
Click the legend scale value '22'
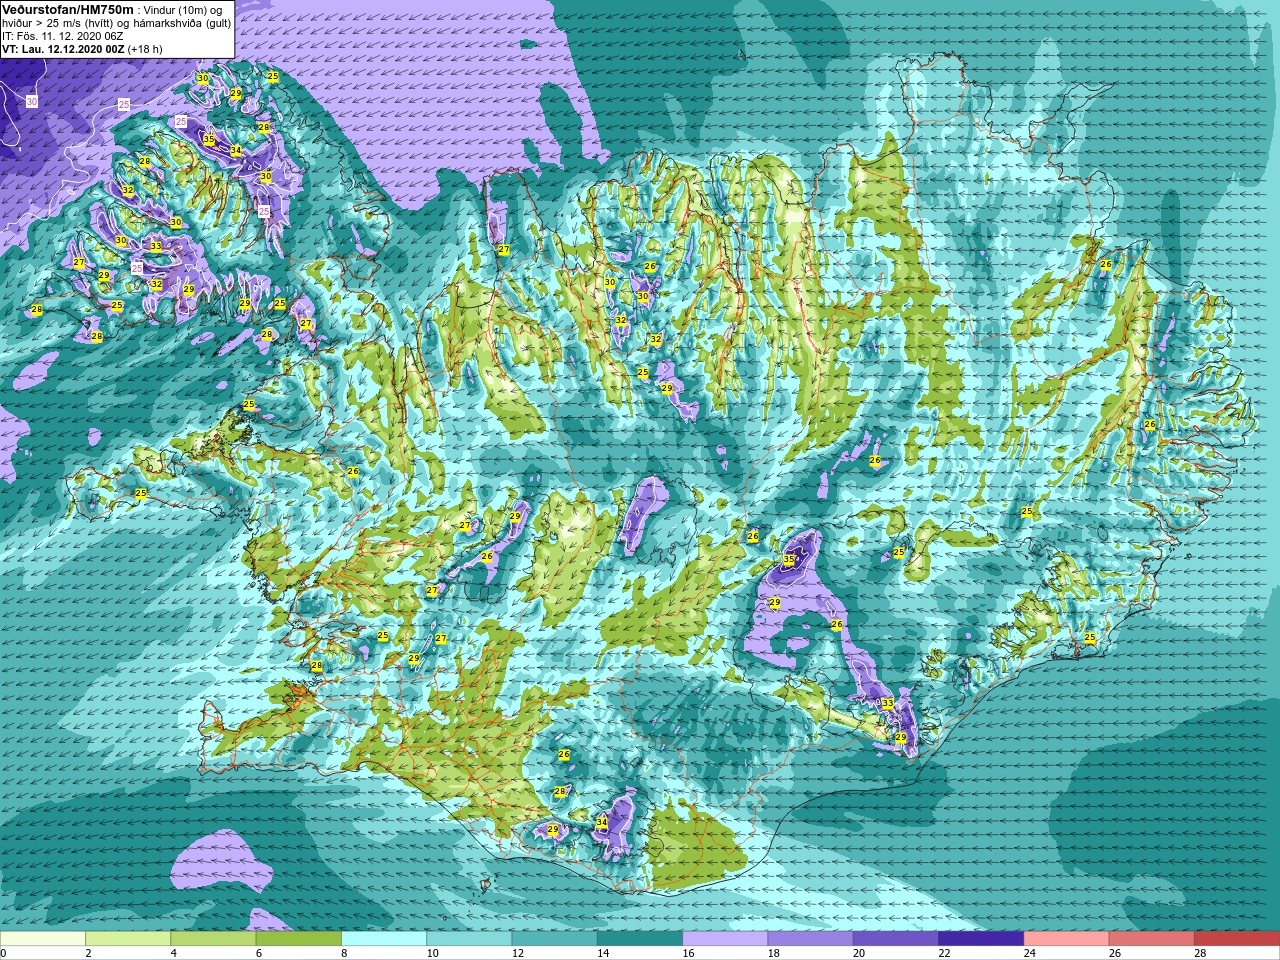[x=944, y=953]
